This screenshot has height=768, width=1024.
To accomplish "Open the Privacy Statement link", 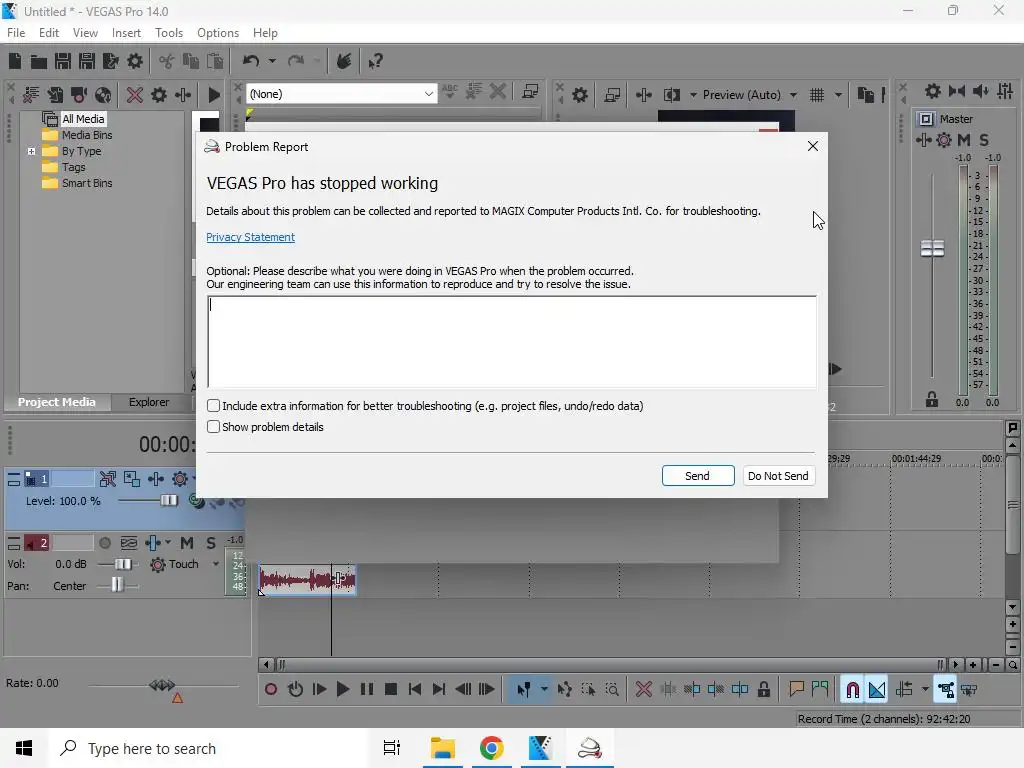I will coord(250,237).
